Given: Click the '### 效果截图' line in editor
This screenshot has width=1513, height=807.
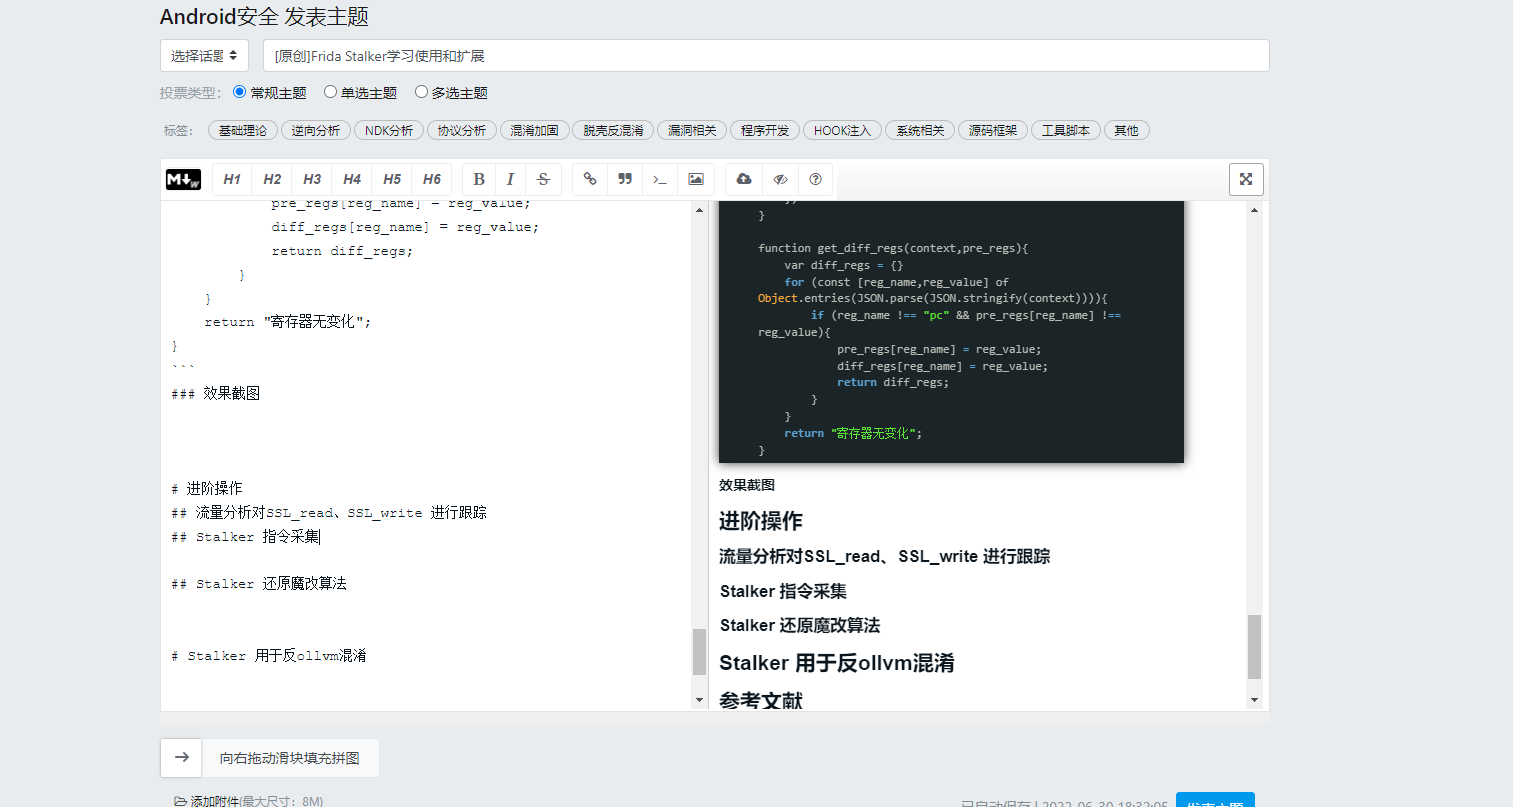Looking at the screenshot, I should point(216,394).
